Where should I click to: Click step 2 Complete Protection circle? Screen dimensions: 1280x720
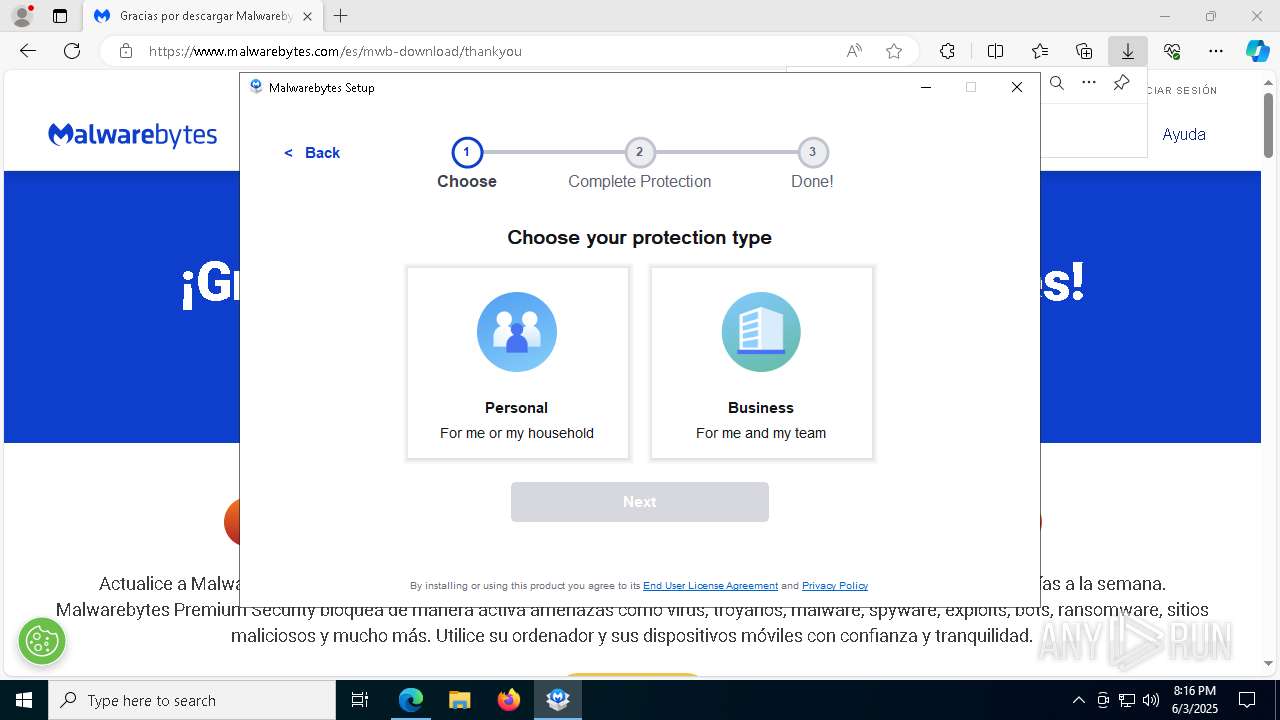[x=640, y=152]
